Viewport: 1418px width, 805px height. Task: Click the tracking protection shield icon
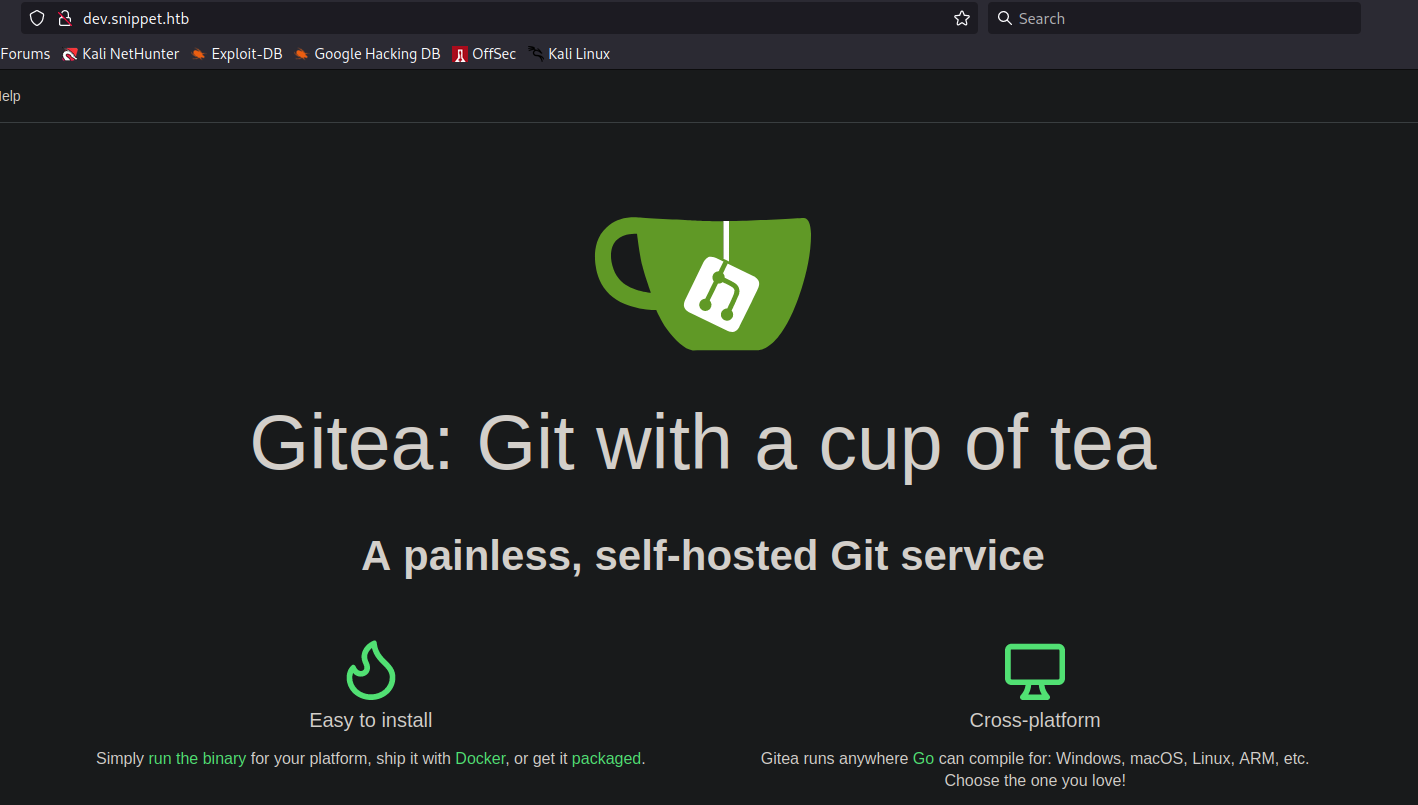click(37, 18)
